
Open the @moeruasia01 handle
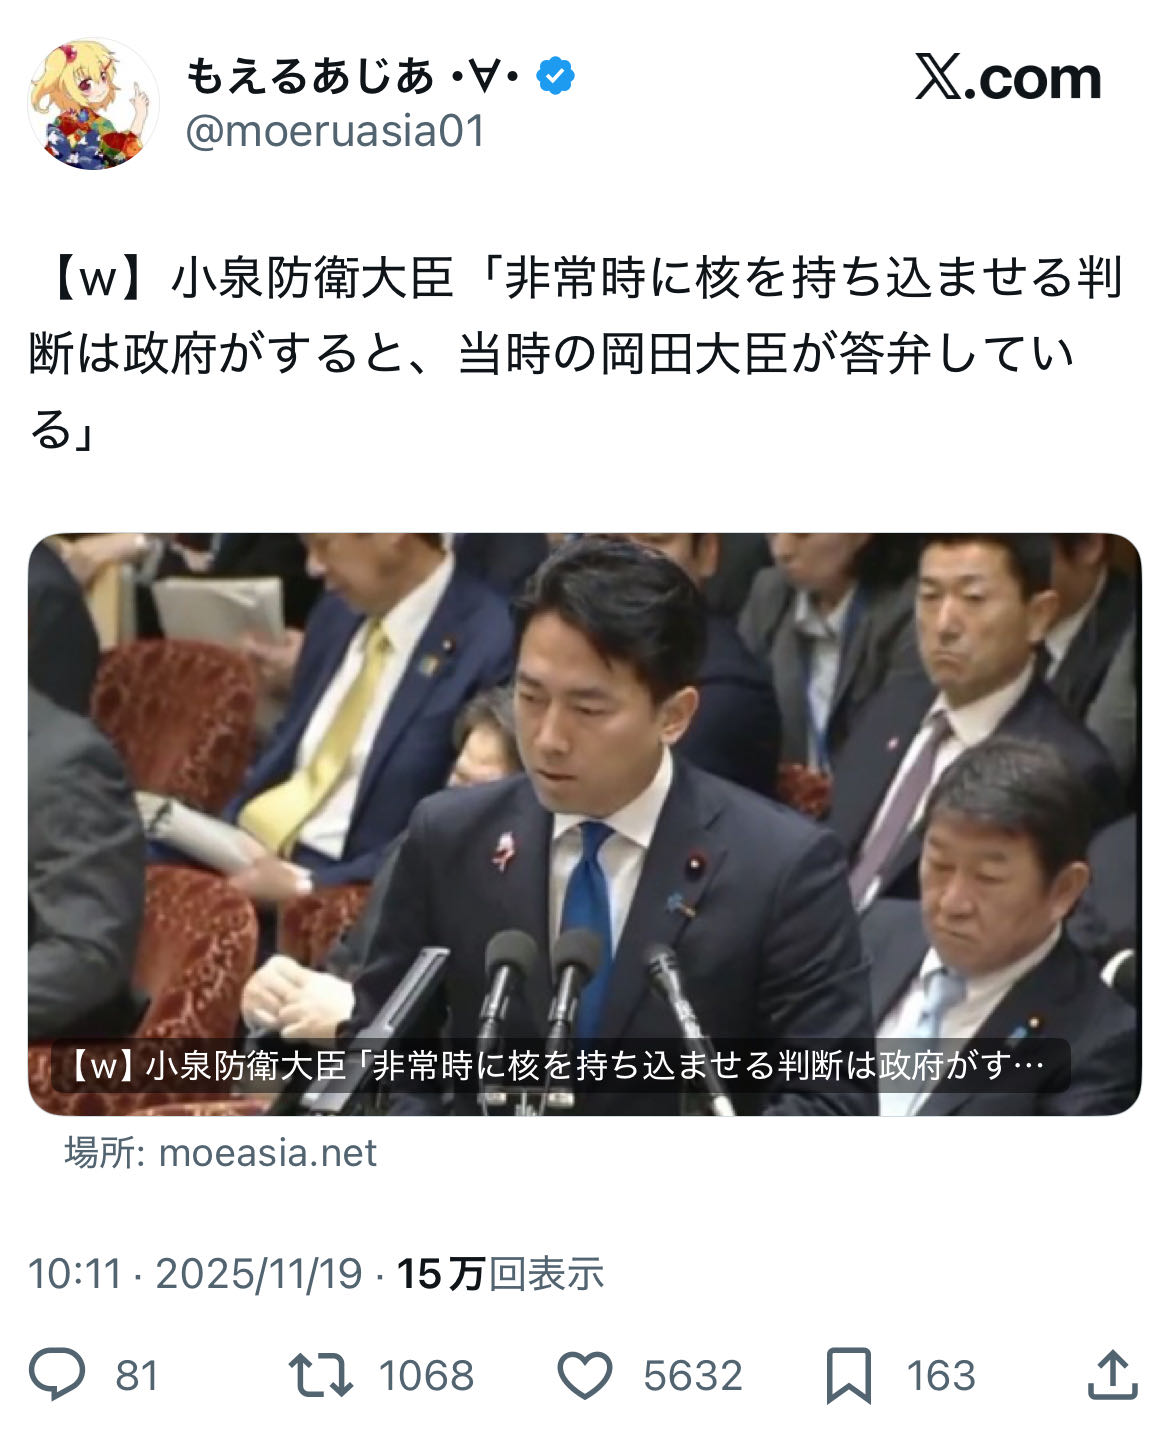[336, 132]
